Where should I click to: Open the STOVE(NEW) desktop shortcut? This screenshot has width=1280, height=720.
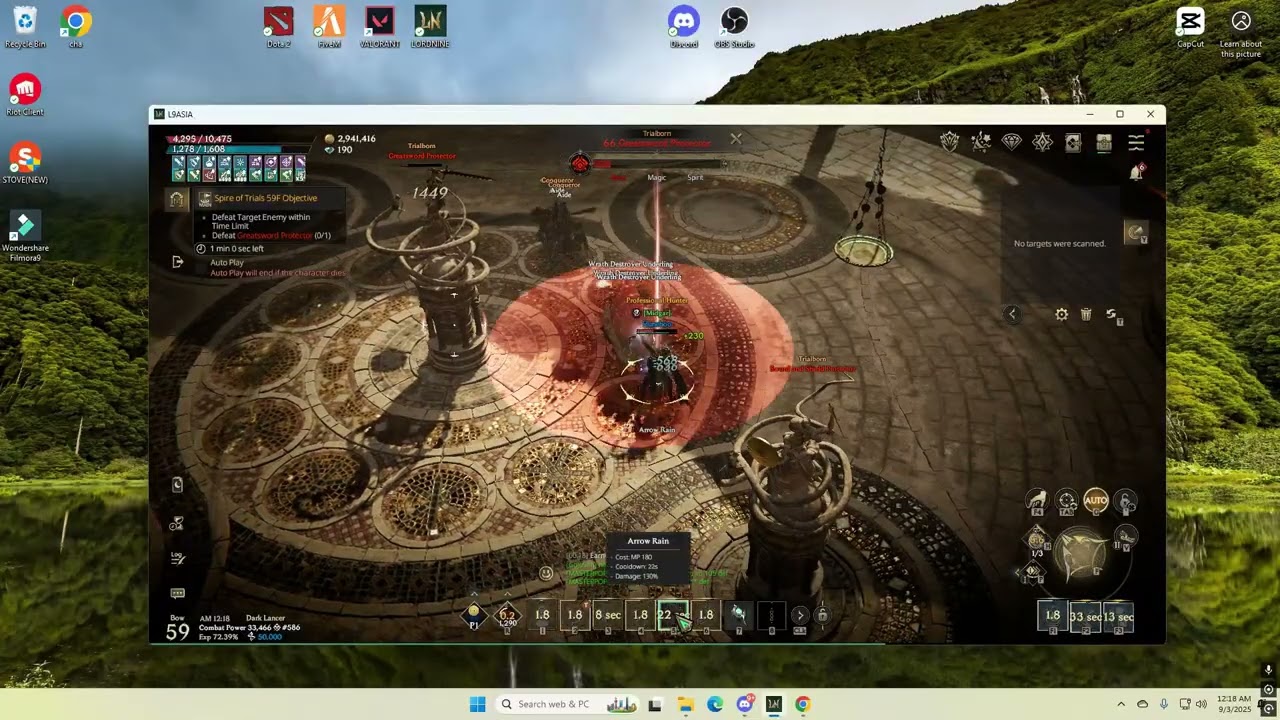click(x=25, y=162)
